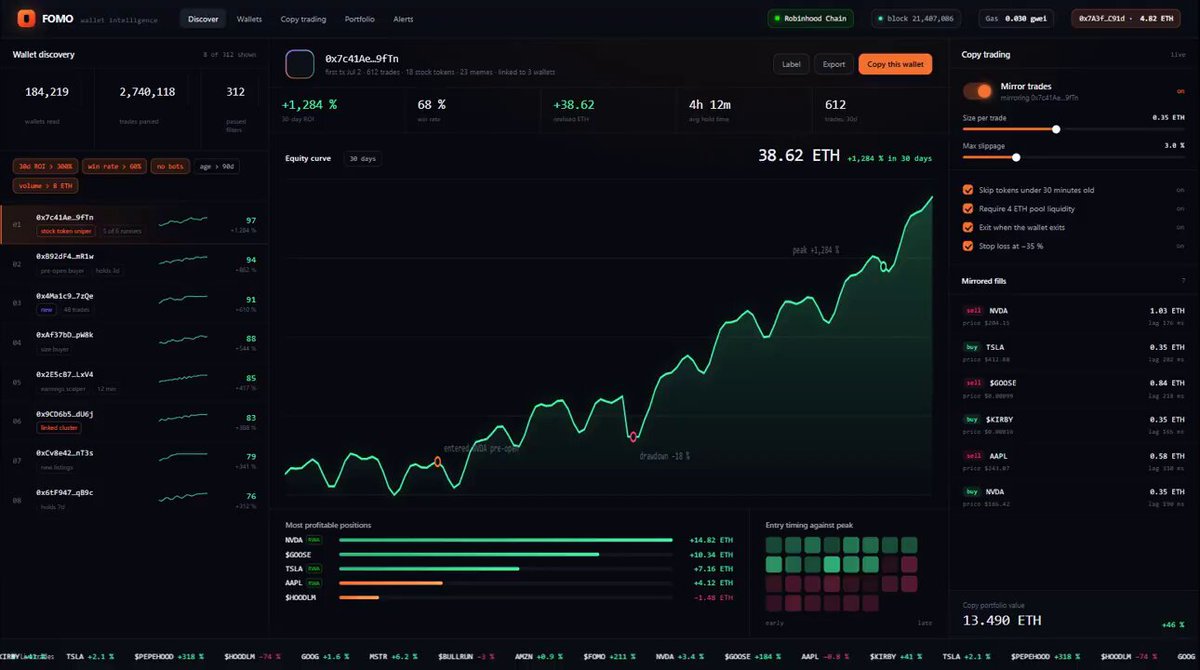The height and width of the screenshot is (670, 1200).
Task: Click the buy badge beside the TSLA fill
Action: [974, 347]
